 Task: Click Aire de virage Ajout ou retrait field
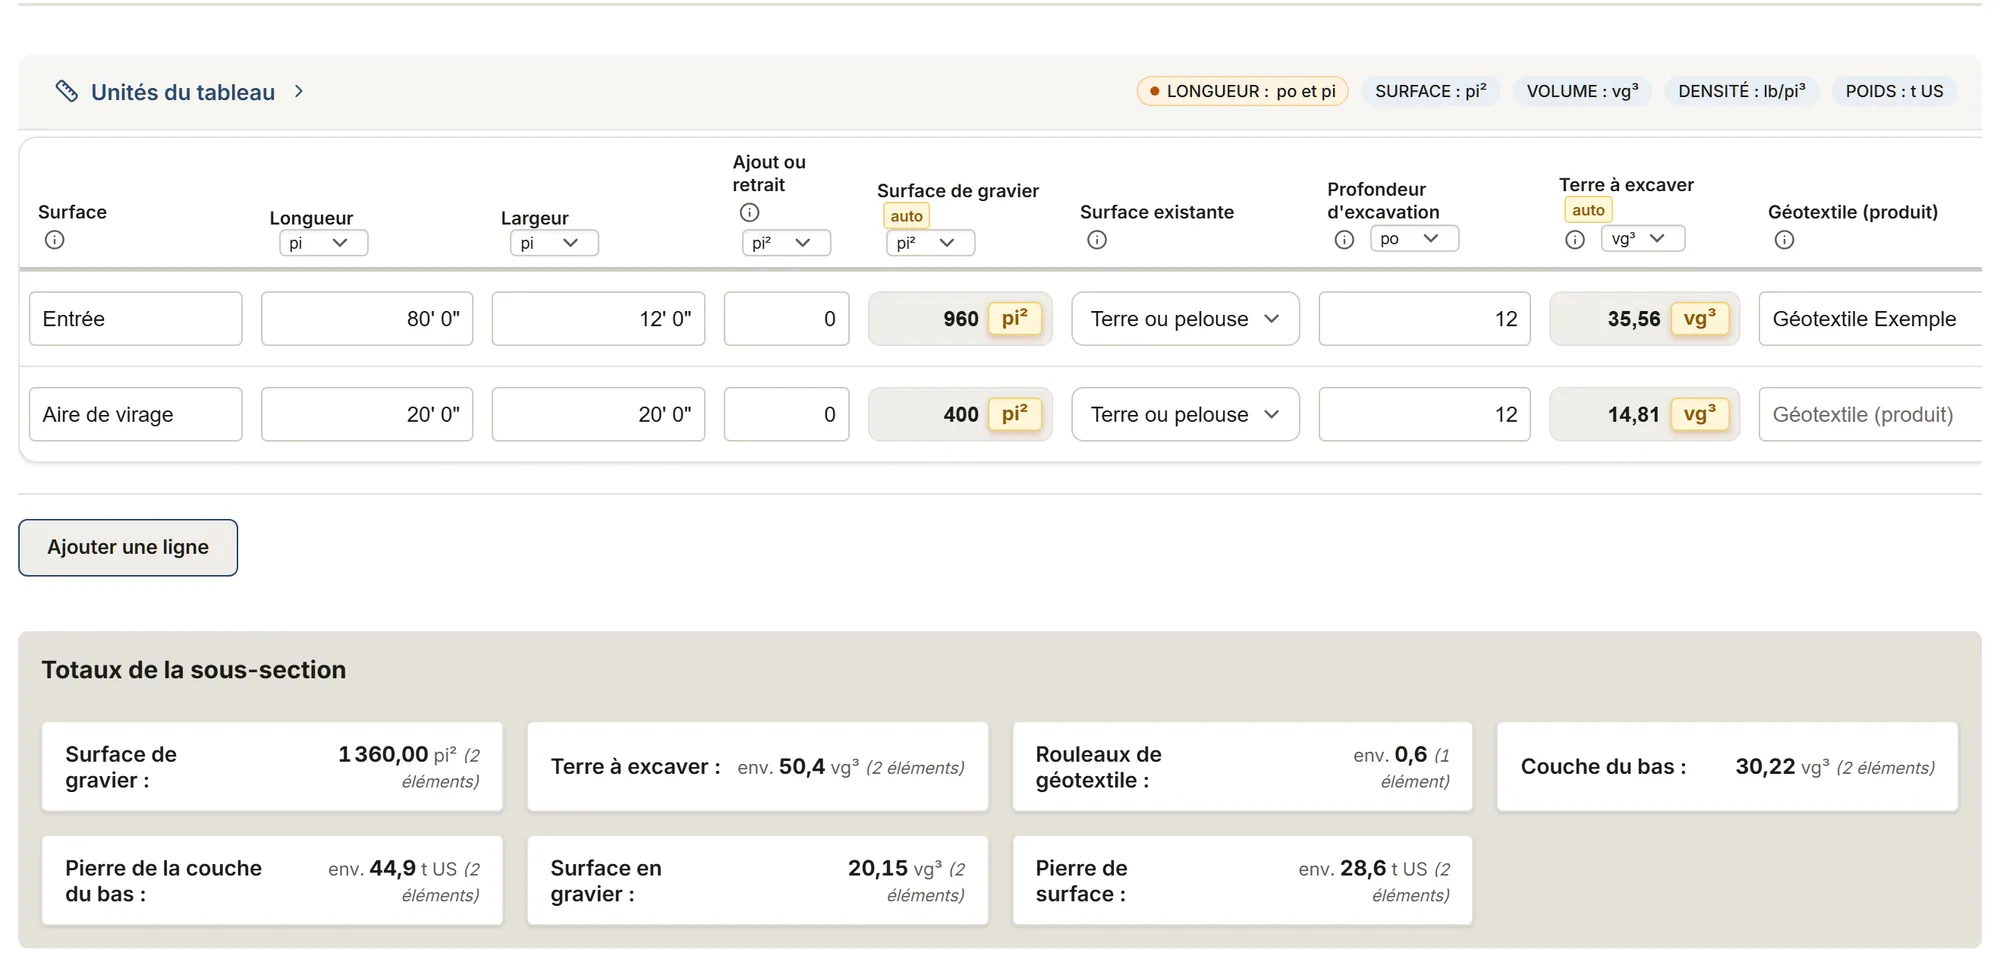786,414
